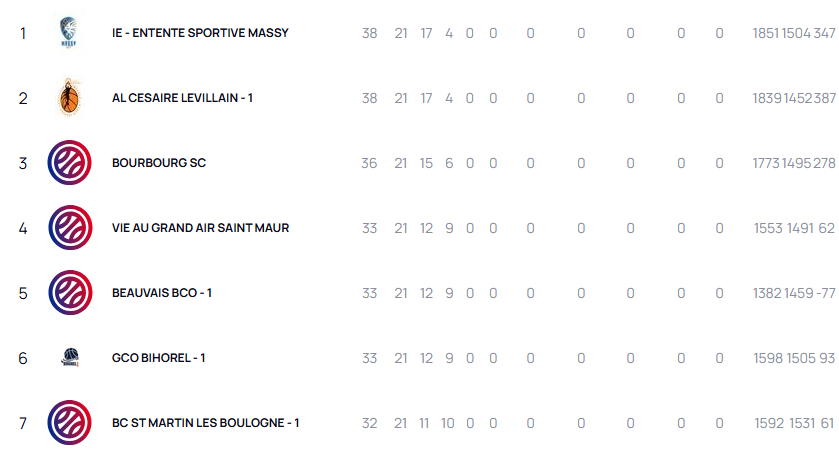Select the GCO Bihorel - 1 team name
Viewport: 839px width, 450px height.
[159, 358]
